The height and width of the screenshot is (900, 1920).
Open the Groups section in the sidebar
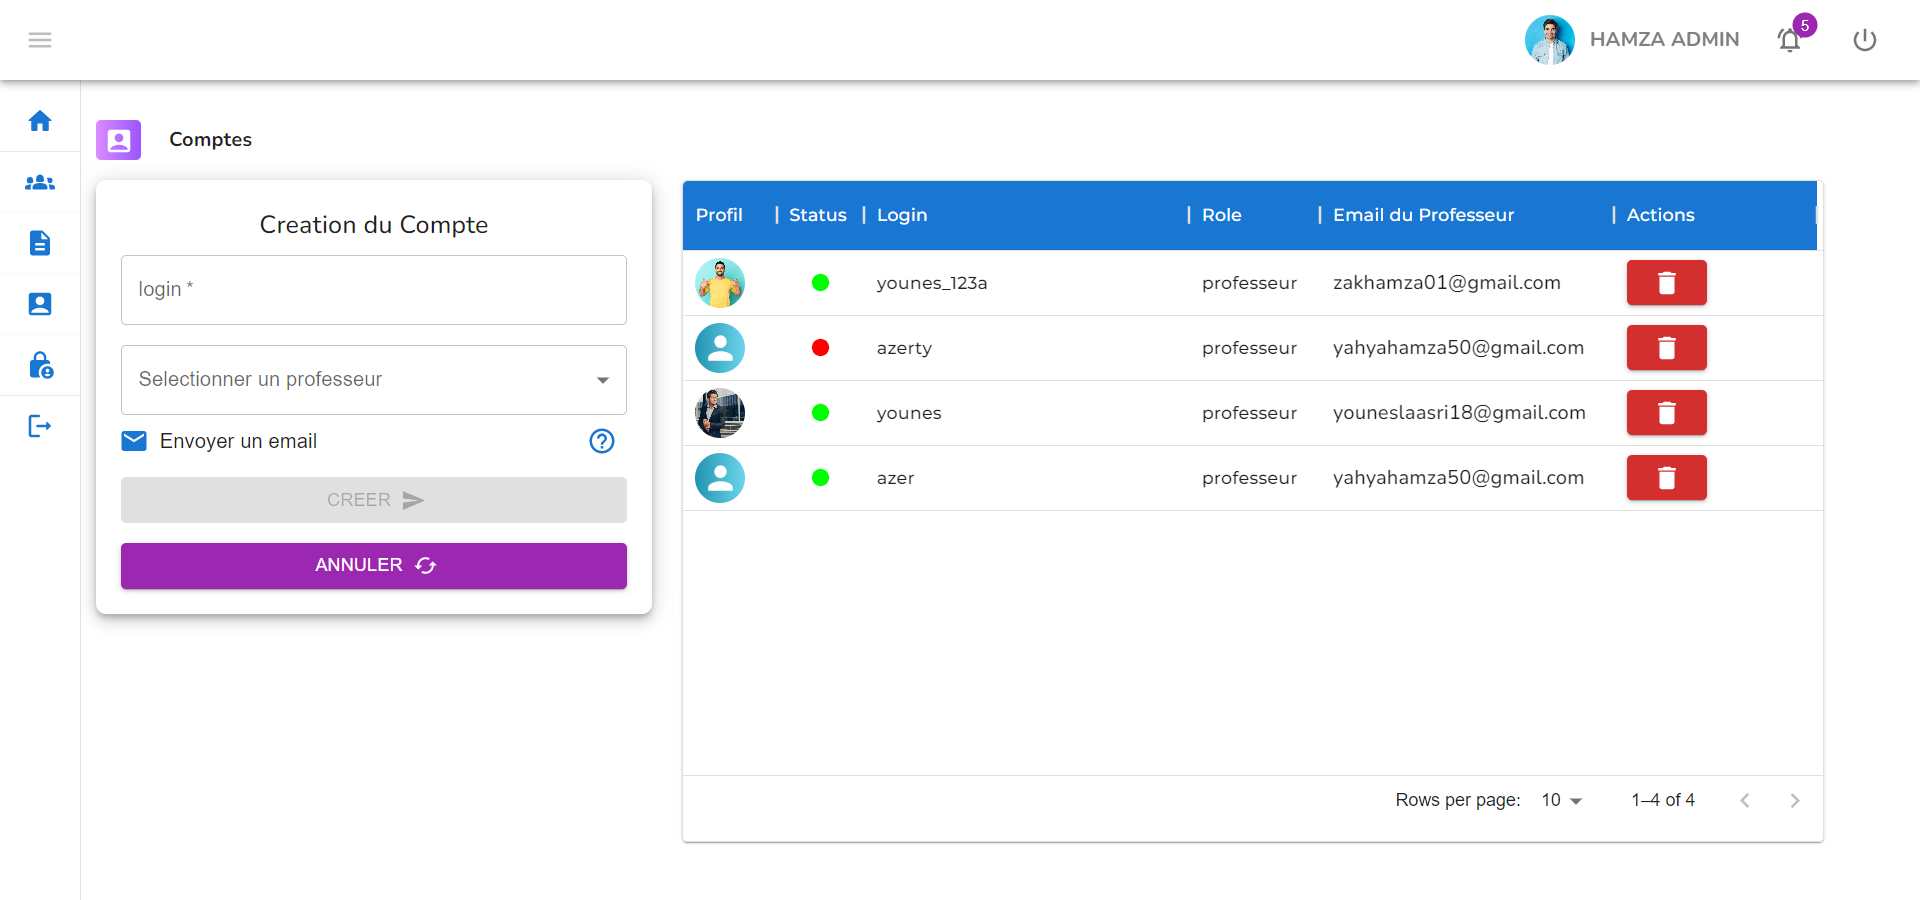coord(40,183)
